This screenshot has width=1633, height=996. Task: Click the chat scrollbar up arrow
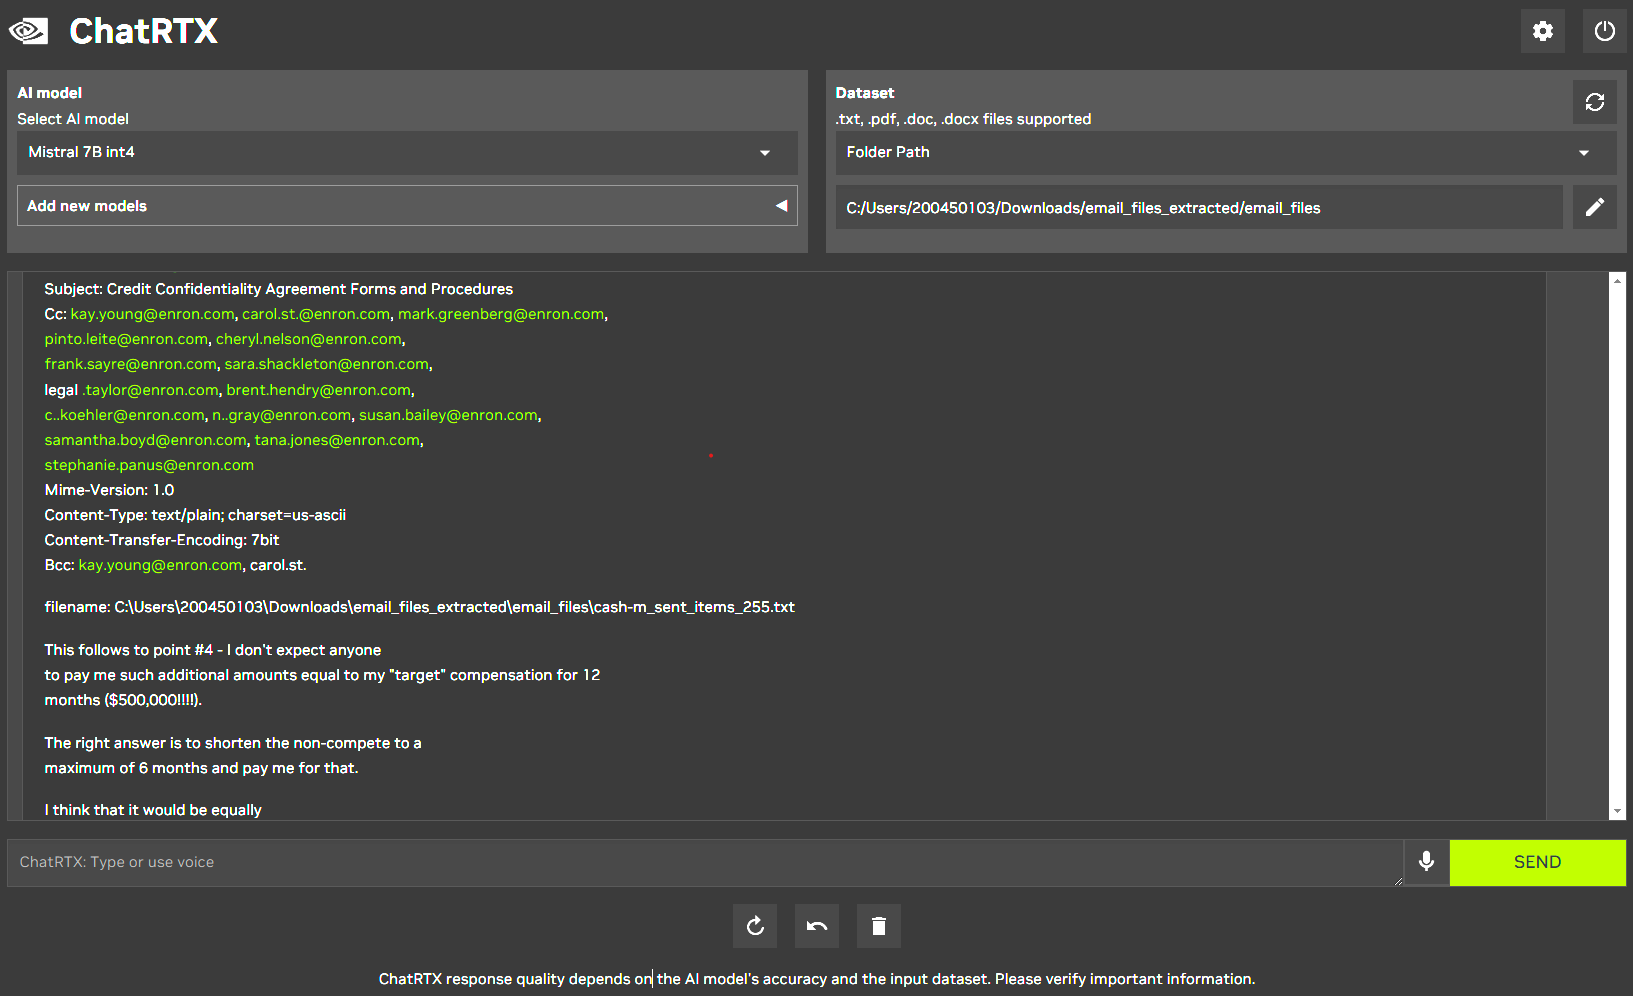pyautogui.click(x=1617, y=281)
